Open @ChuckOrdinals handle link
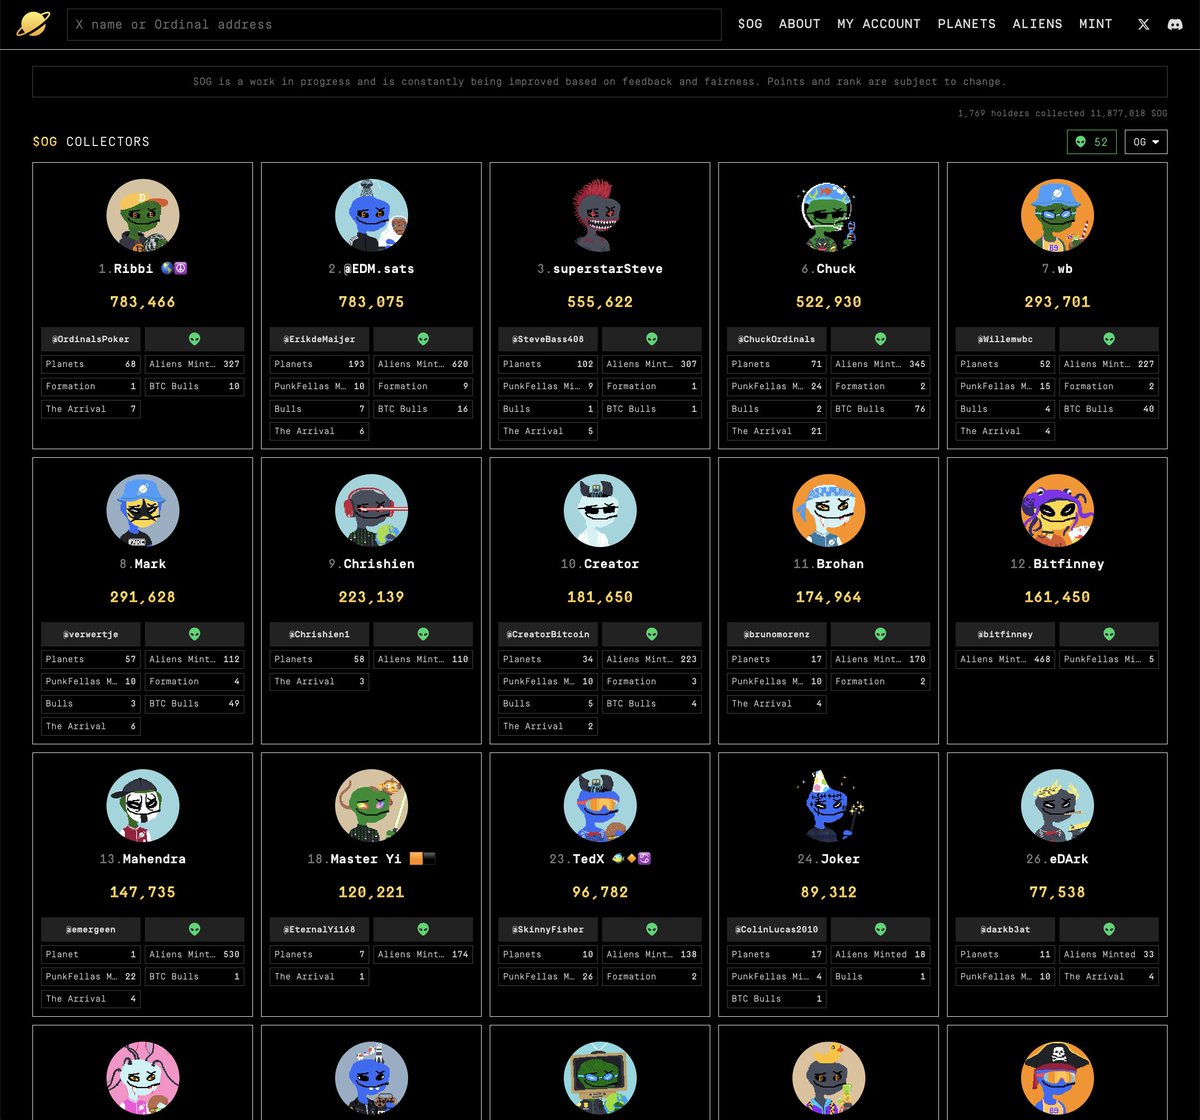The height and width of the screenshot is (1120, 1200). point(777,339)
